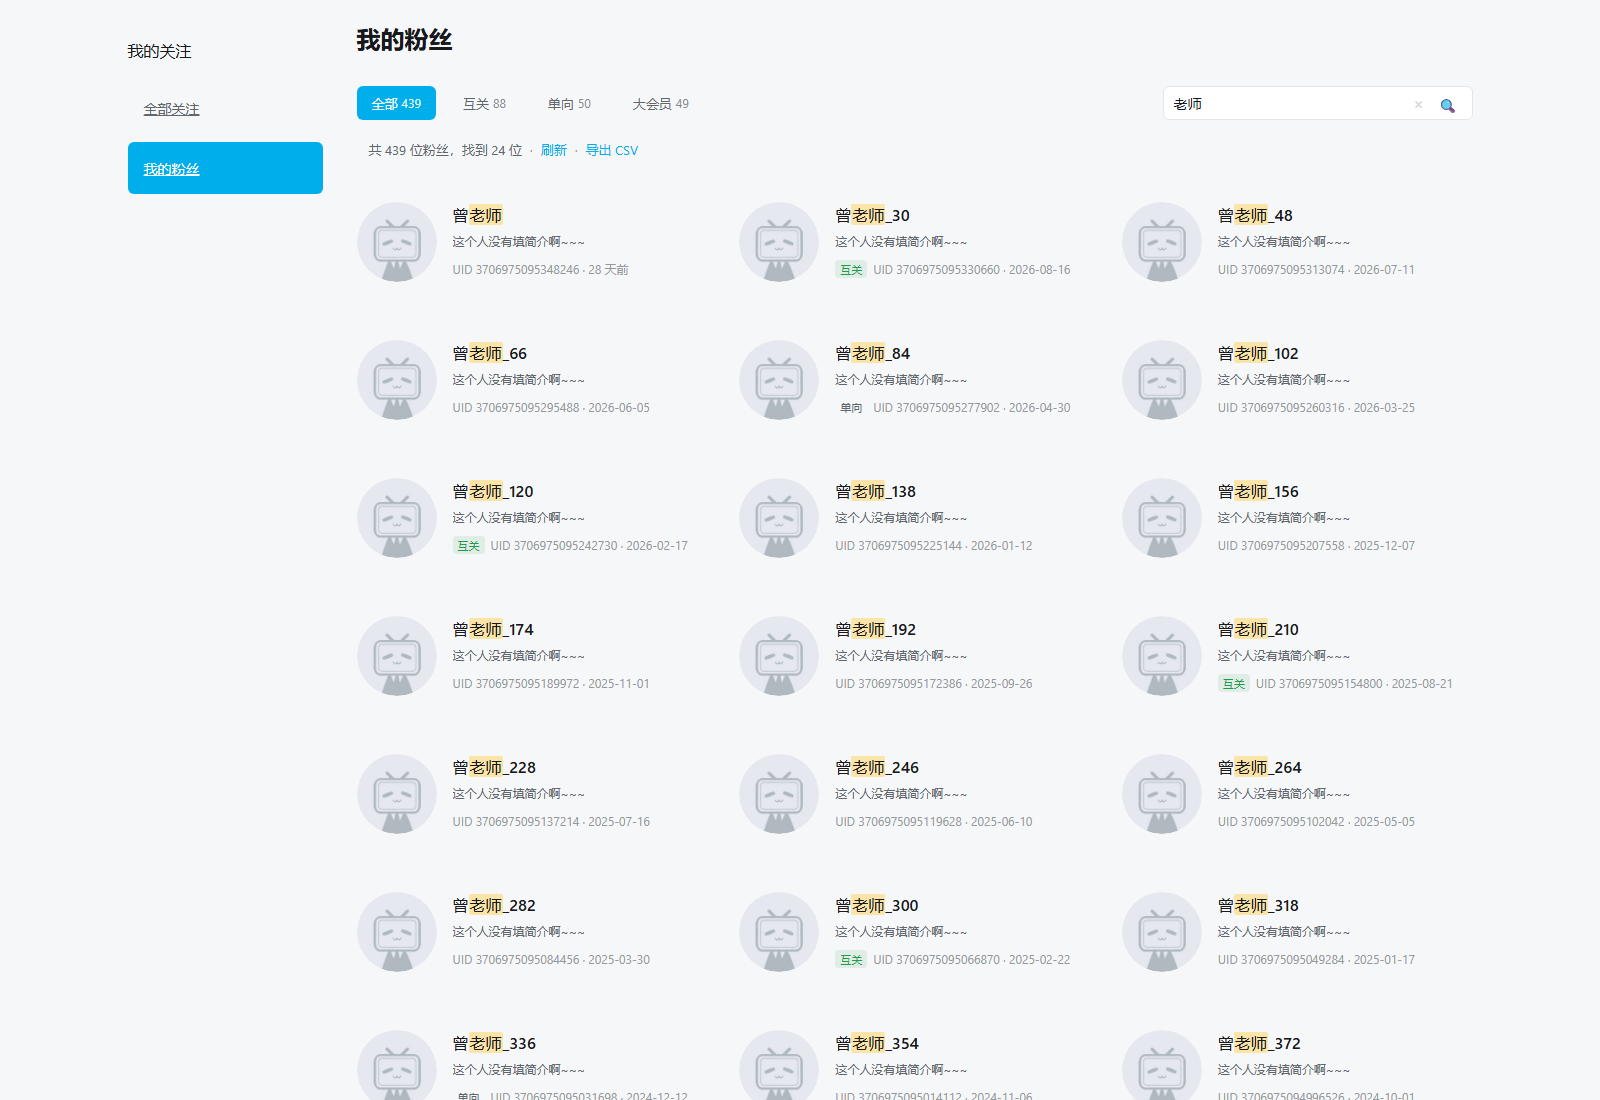Click the avatar of 曾老师_30
The height and width of the screenshot is (1100, 1600).
click(x=779, y=242)
